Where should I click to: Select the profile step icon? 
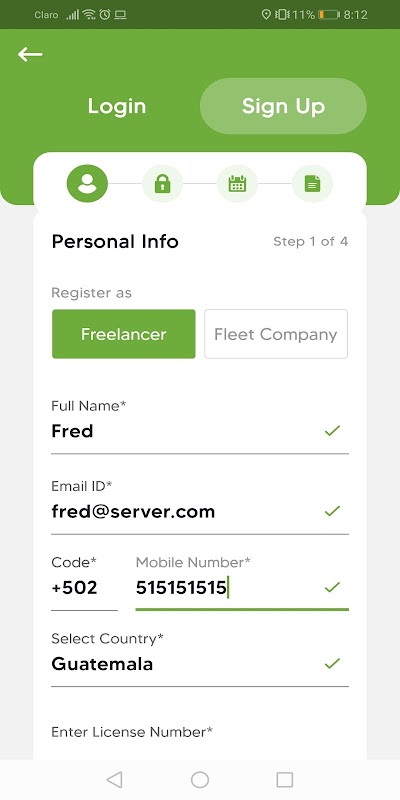pyautogui.click(x=87, y=184)
